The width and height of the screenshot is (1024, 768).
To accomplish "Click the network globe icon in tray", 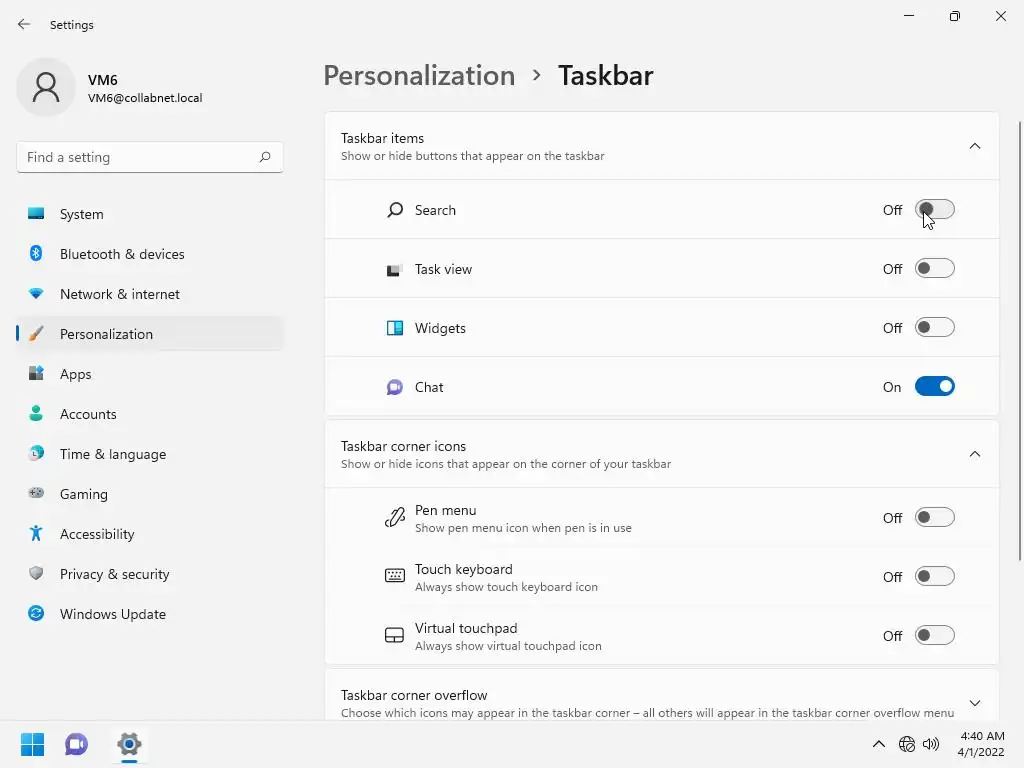I will click(907, 744).
